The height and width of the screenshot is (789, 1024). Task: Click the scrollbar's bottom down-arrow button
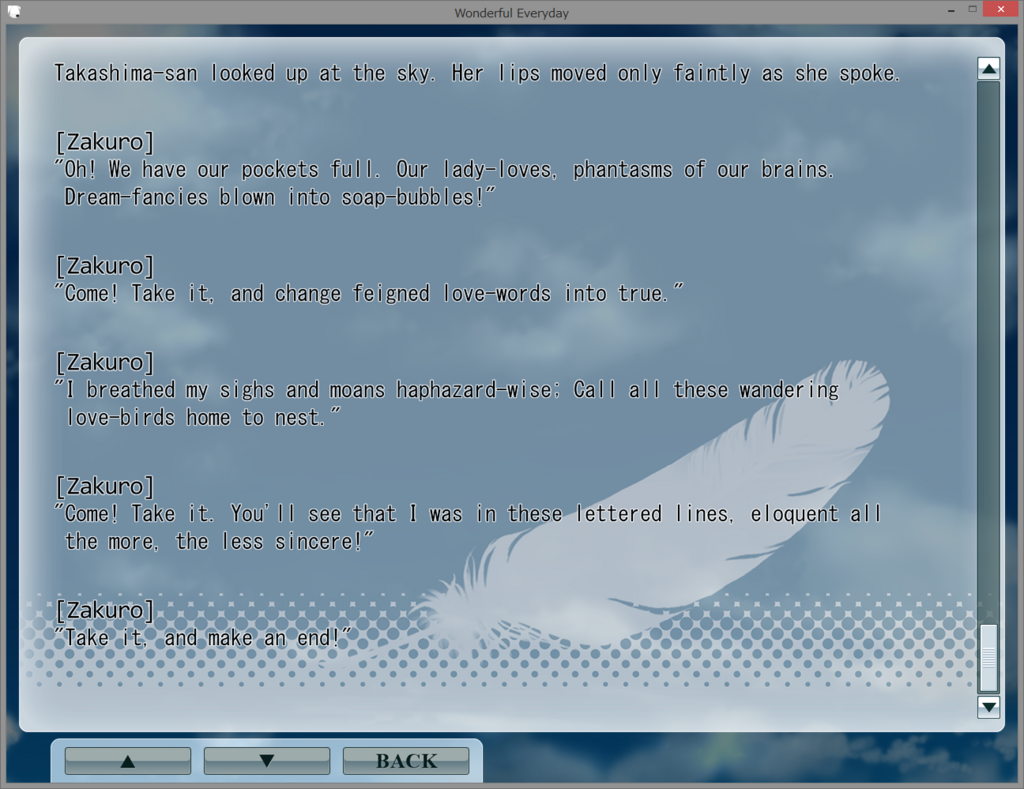[988, 706]
